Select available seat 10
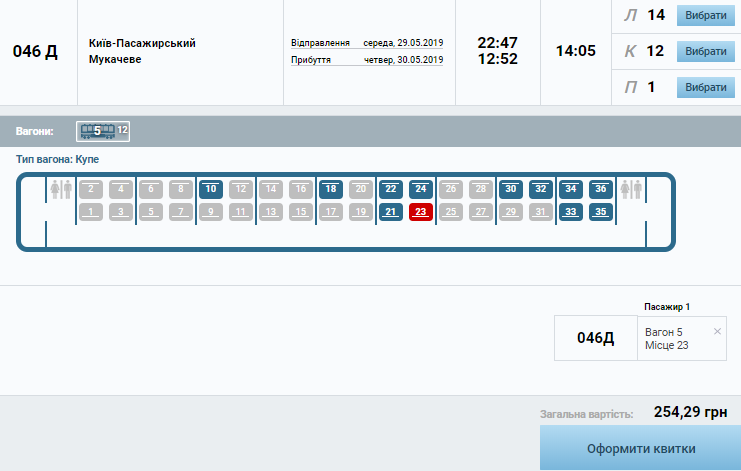 (x=211, y=189)
